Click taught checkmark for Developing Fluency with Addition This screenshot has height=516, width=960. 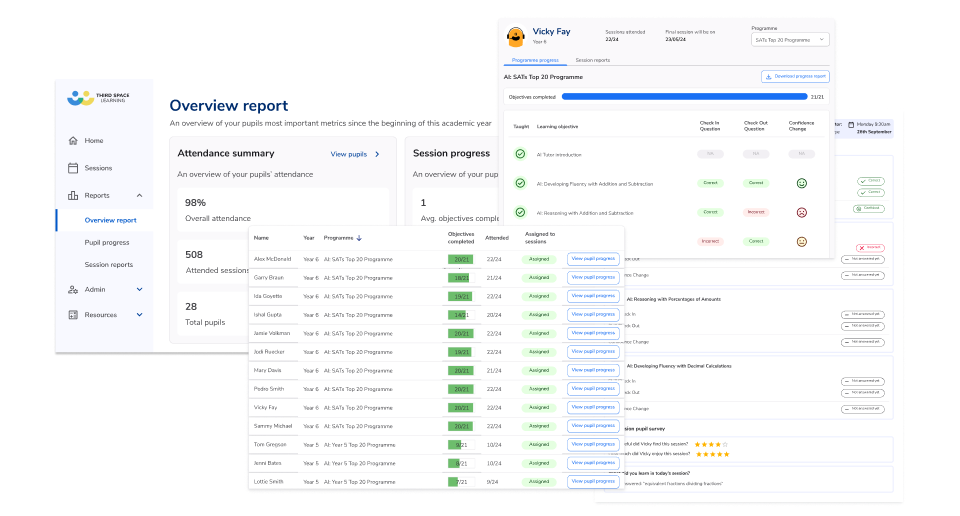(x=520, y=184)
